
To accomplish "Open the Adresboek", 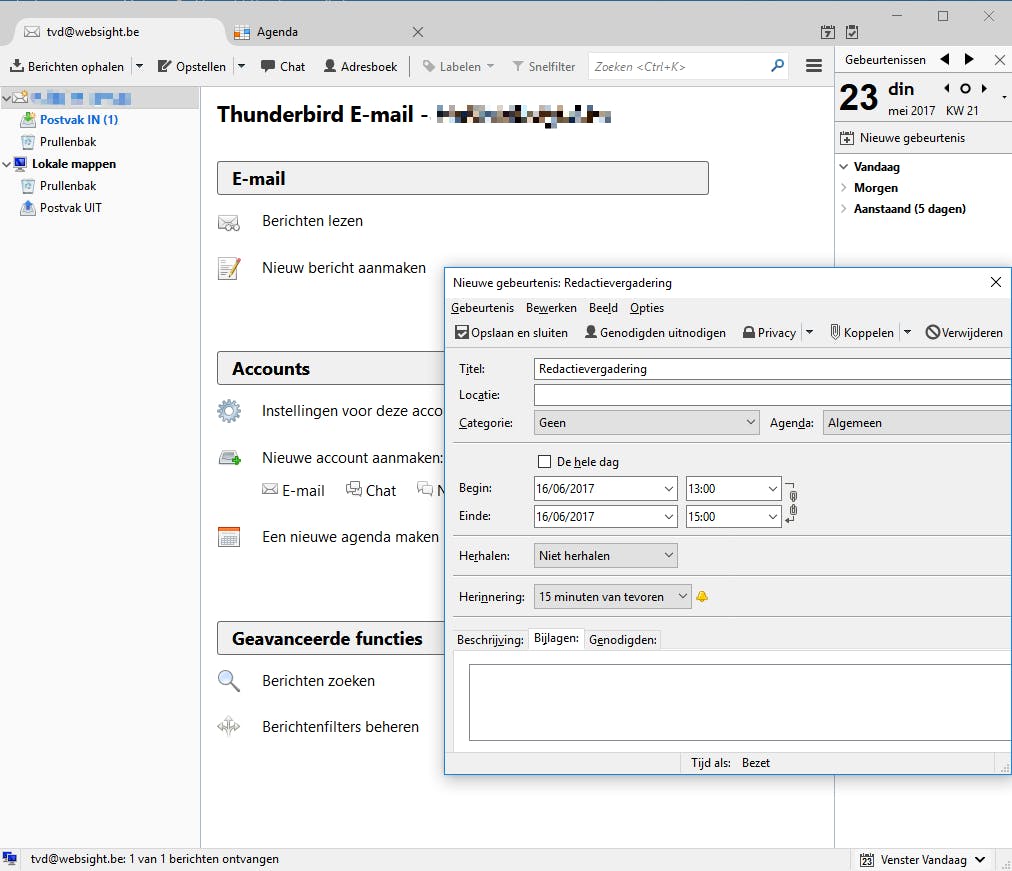I will coord(360,66).
